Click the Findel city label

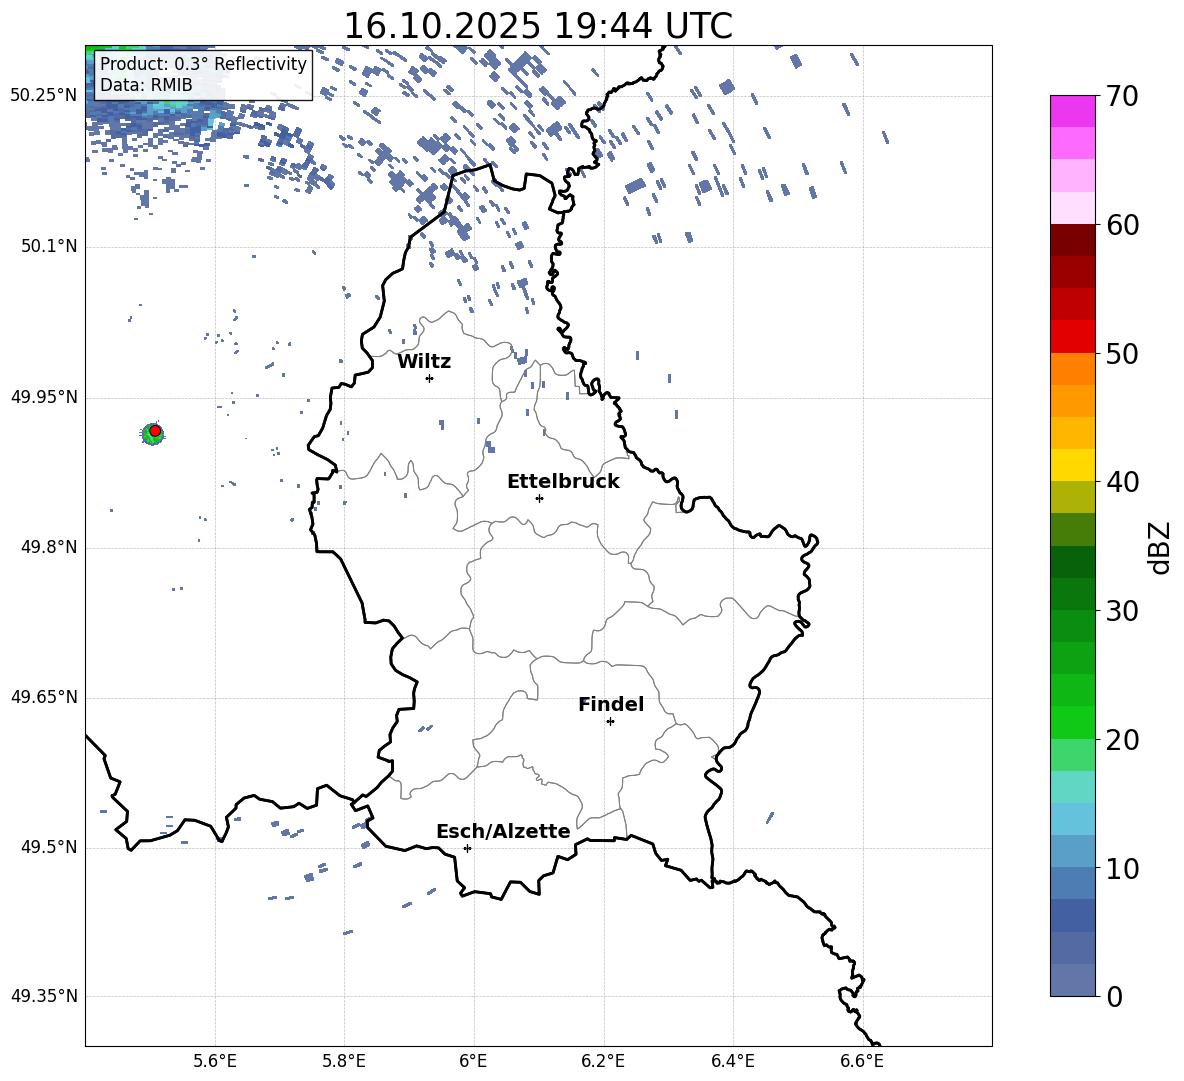click(x=611, y=704)
